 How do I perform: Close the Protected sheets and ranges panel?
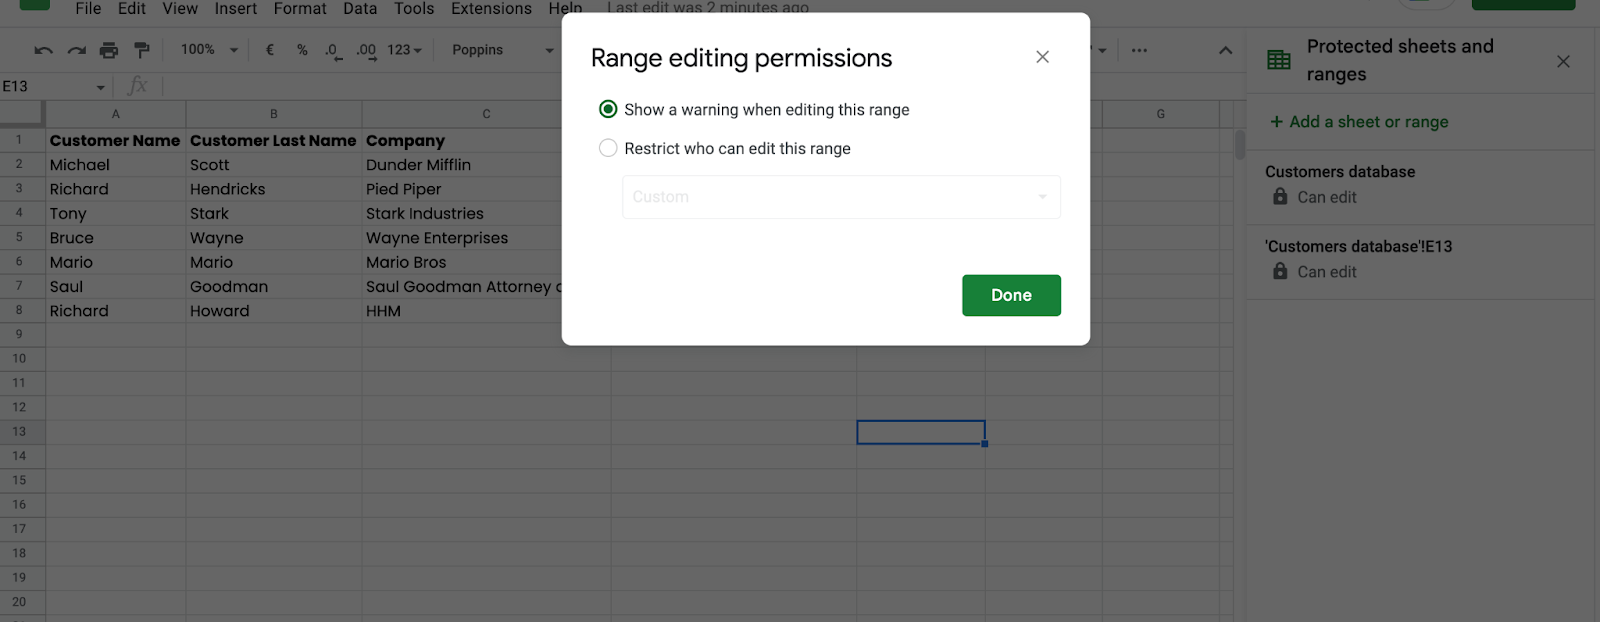(x=1563, y=62)
